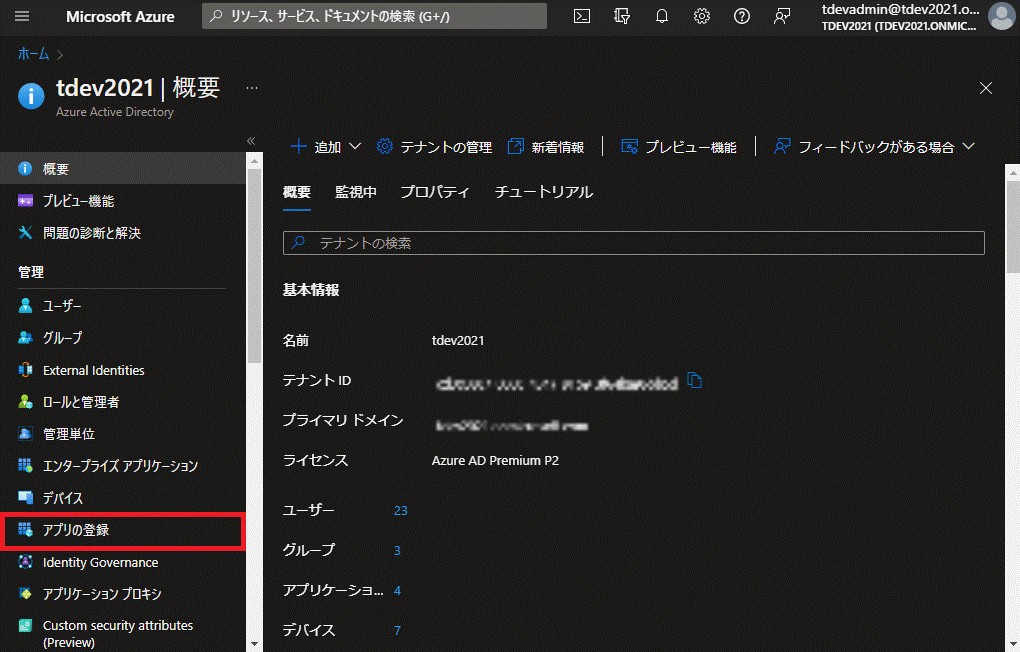Collapse the left navigation menu
The height and width of the screenshot is (652, 1020).
(x=251, y=141)
